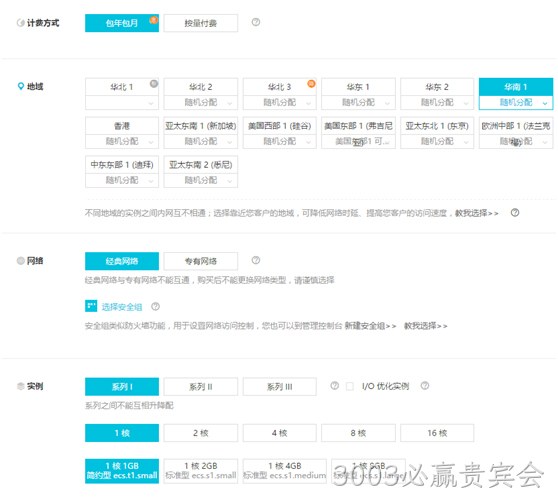The height and width of the screenshot is (499, 558).
Task: Expand zone dropdown under 华东 2
Action: [437, 103]
